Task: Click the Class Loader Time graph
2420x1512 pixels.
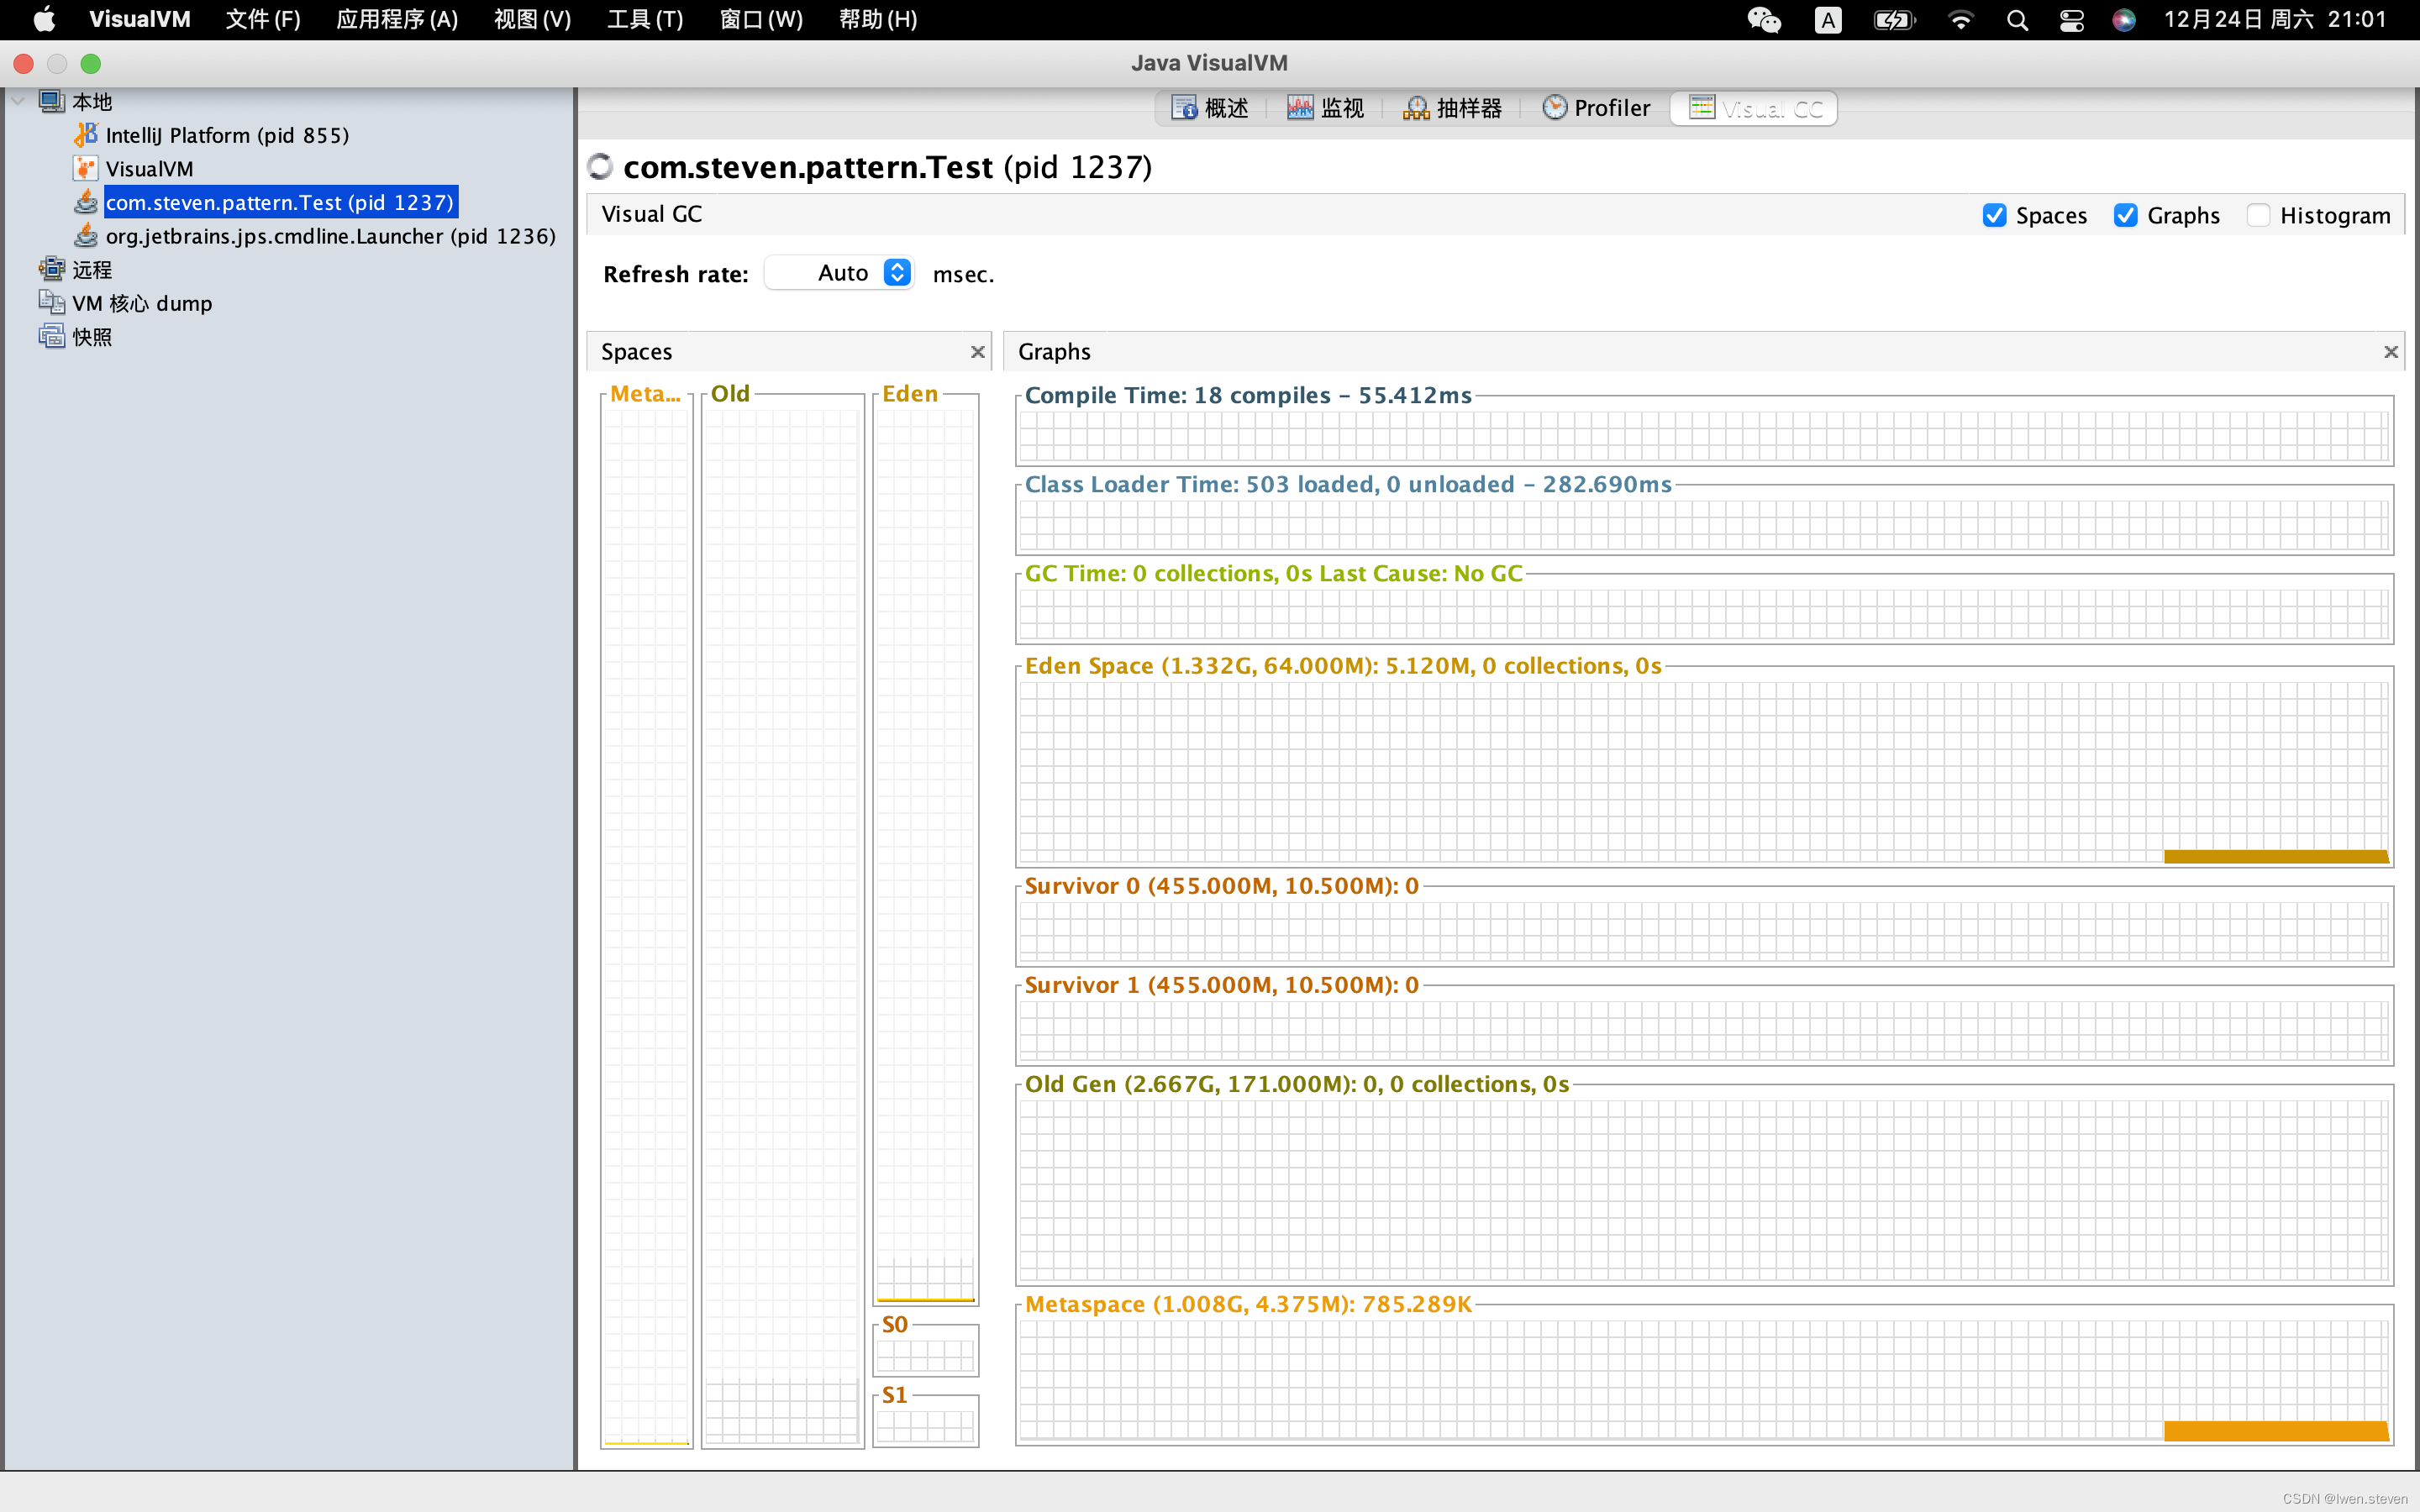Action: pos(1704,525)
